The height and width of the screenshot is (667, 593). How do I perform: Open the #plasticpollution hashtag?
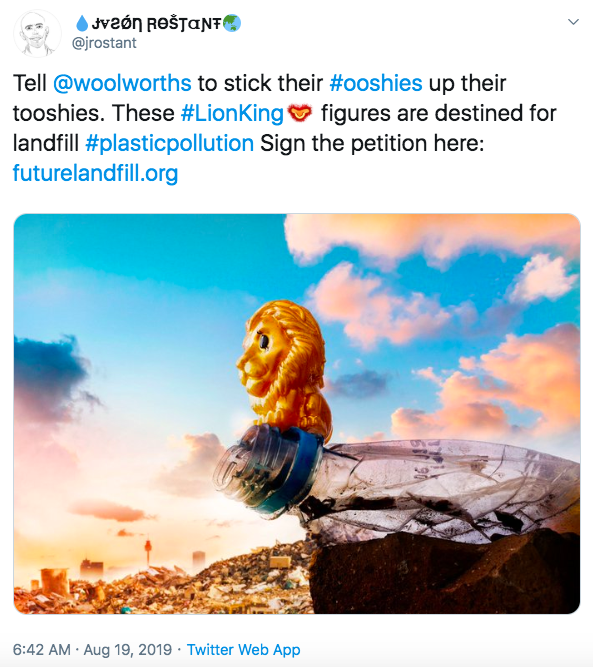170,143
